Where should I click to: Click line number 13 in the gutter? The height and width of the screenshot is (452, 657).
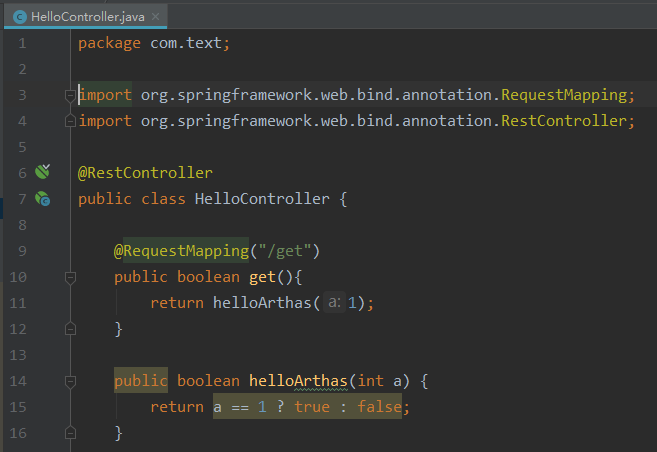click(x=18, y=355)
